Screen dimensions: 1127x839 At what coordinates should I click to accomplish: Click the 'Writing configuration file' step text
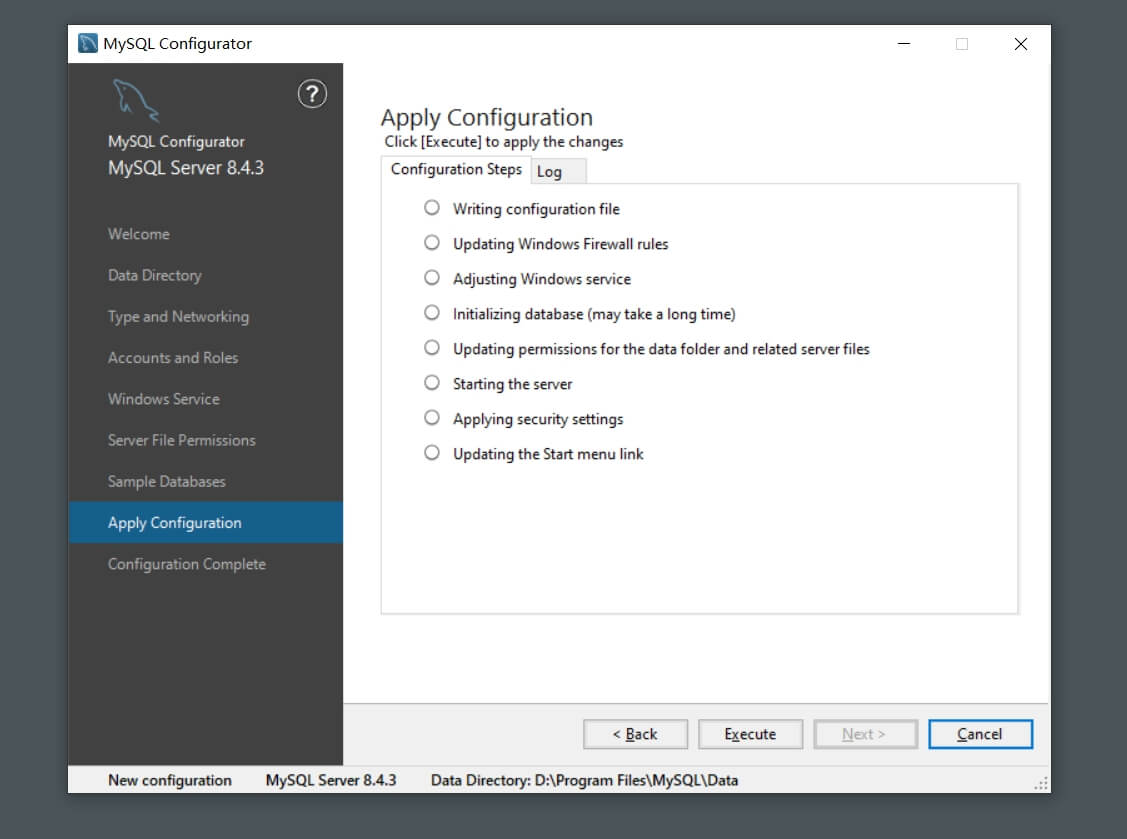[536, 209]
